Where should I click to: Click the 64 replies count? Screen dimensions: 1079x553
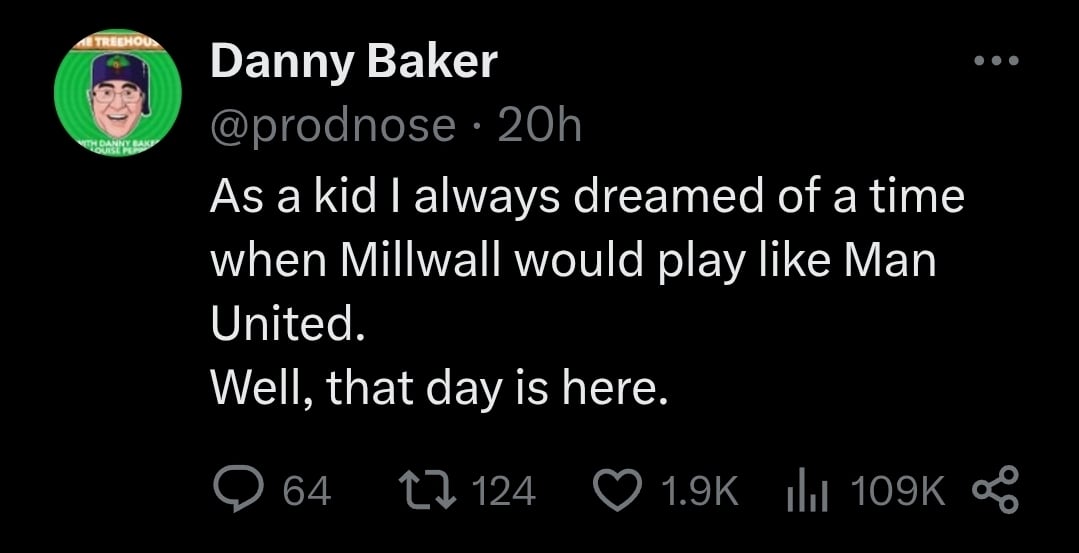point(307,491)
